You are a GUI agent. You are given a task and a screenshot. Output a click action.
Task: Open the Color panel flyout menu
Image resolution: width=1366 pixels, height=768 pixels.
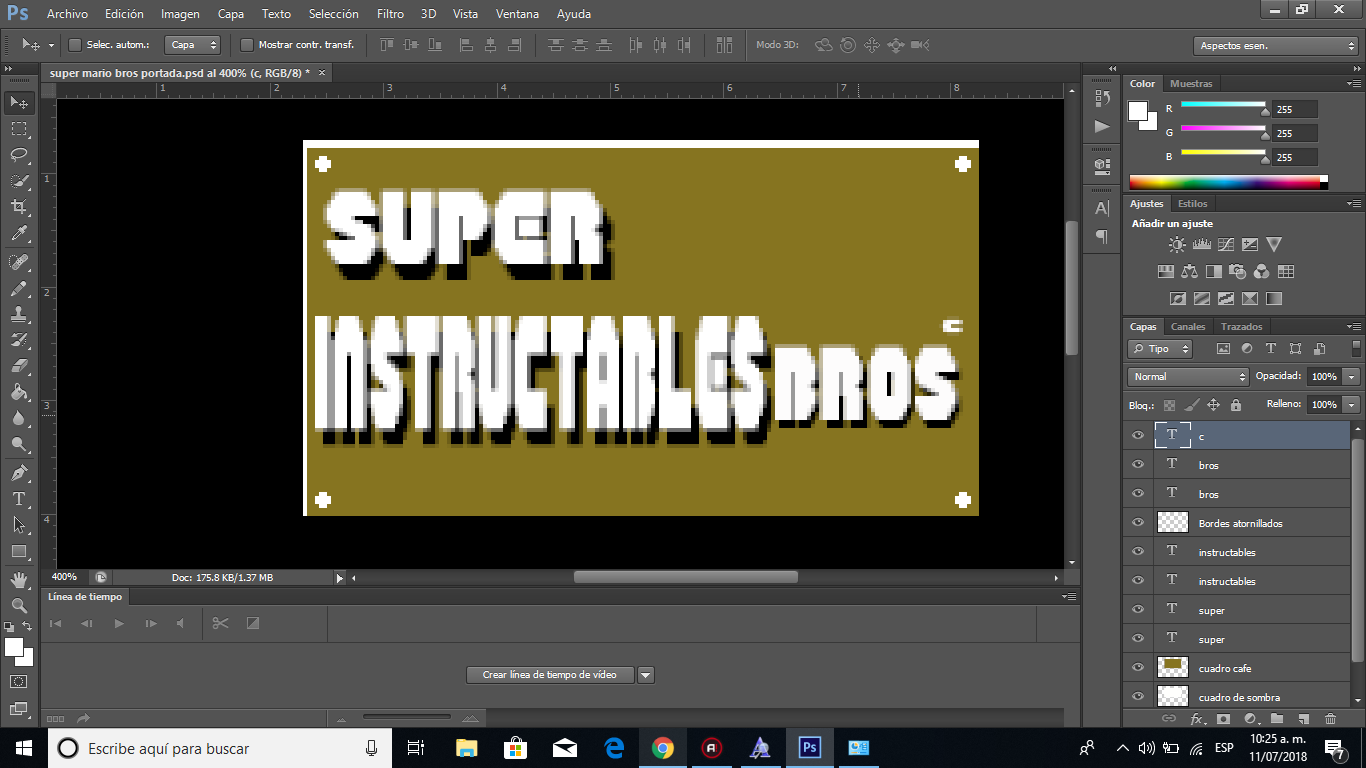pyautogui.click(x=1354, y=84)
